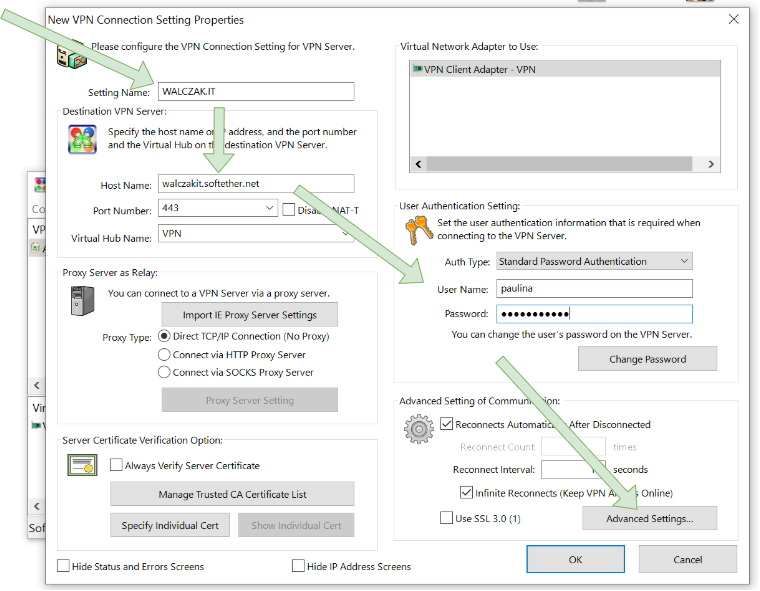Click the advanced settings gear icon
Image resolution: width=760 pixels, height=591 pixels.
pos(419,429)
